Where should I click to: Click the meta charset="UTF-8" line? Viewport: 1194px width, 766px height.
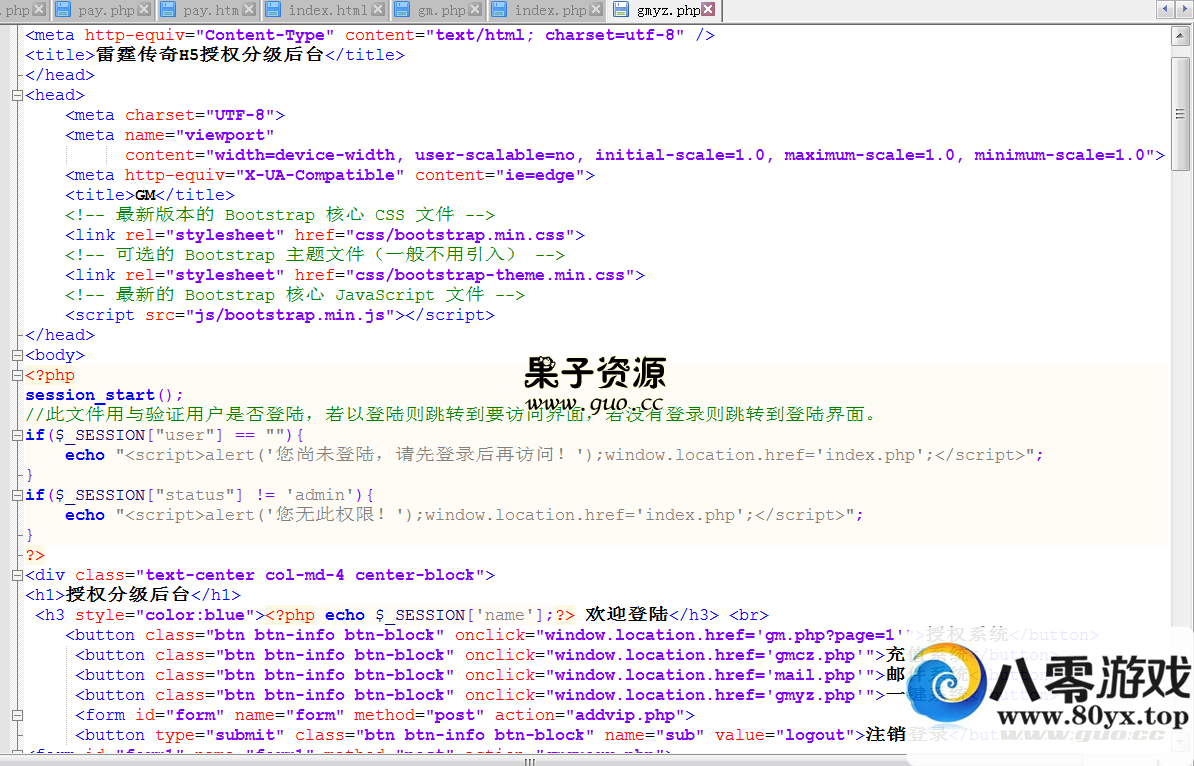pos(175,115)
